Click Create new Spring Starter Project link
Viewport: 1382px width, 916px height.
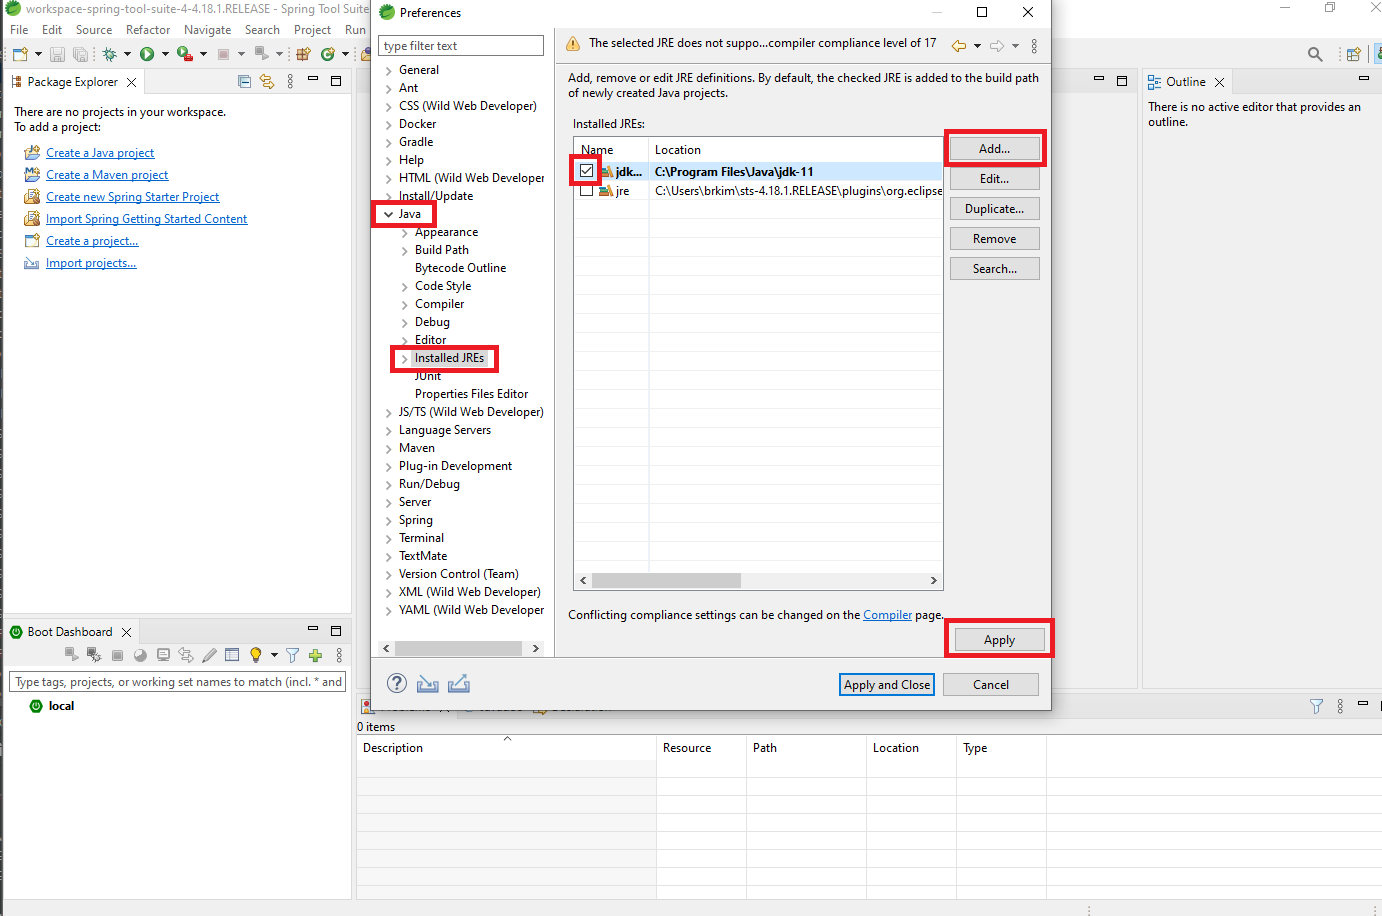(132, 197)
